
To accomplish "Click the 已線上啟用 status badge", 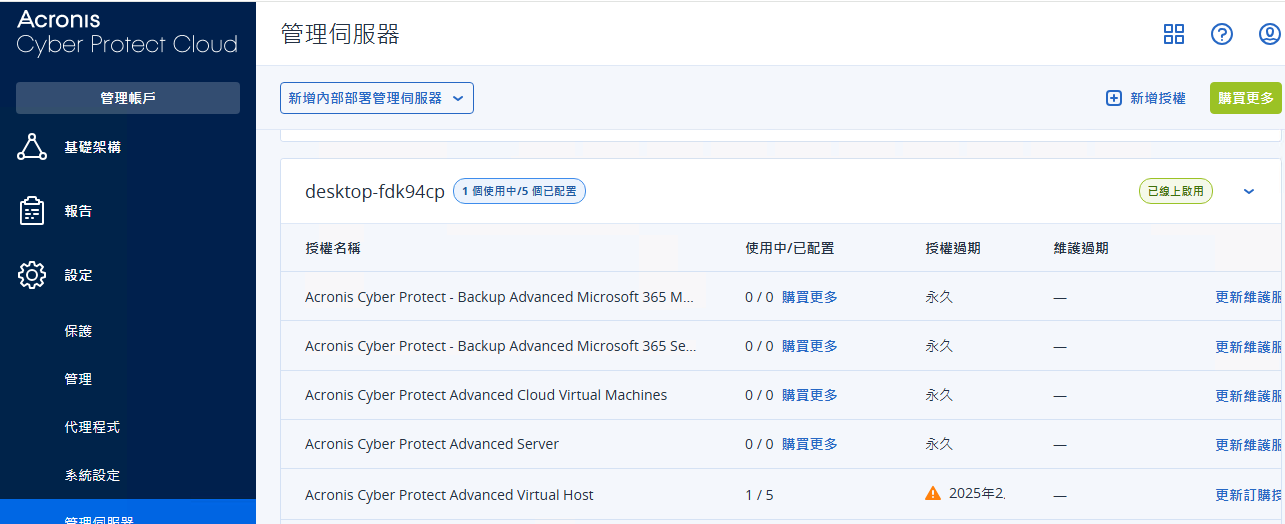I will click(1175, 191).
